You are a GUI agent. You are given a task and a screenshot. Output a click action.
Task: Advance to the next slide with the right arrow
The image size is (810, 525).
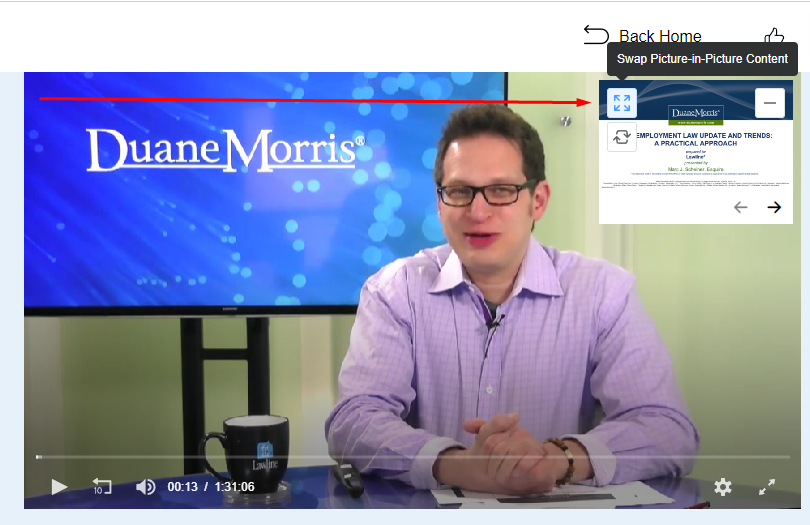point(774,207)
